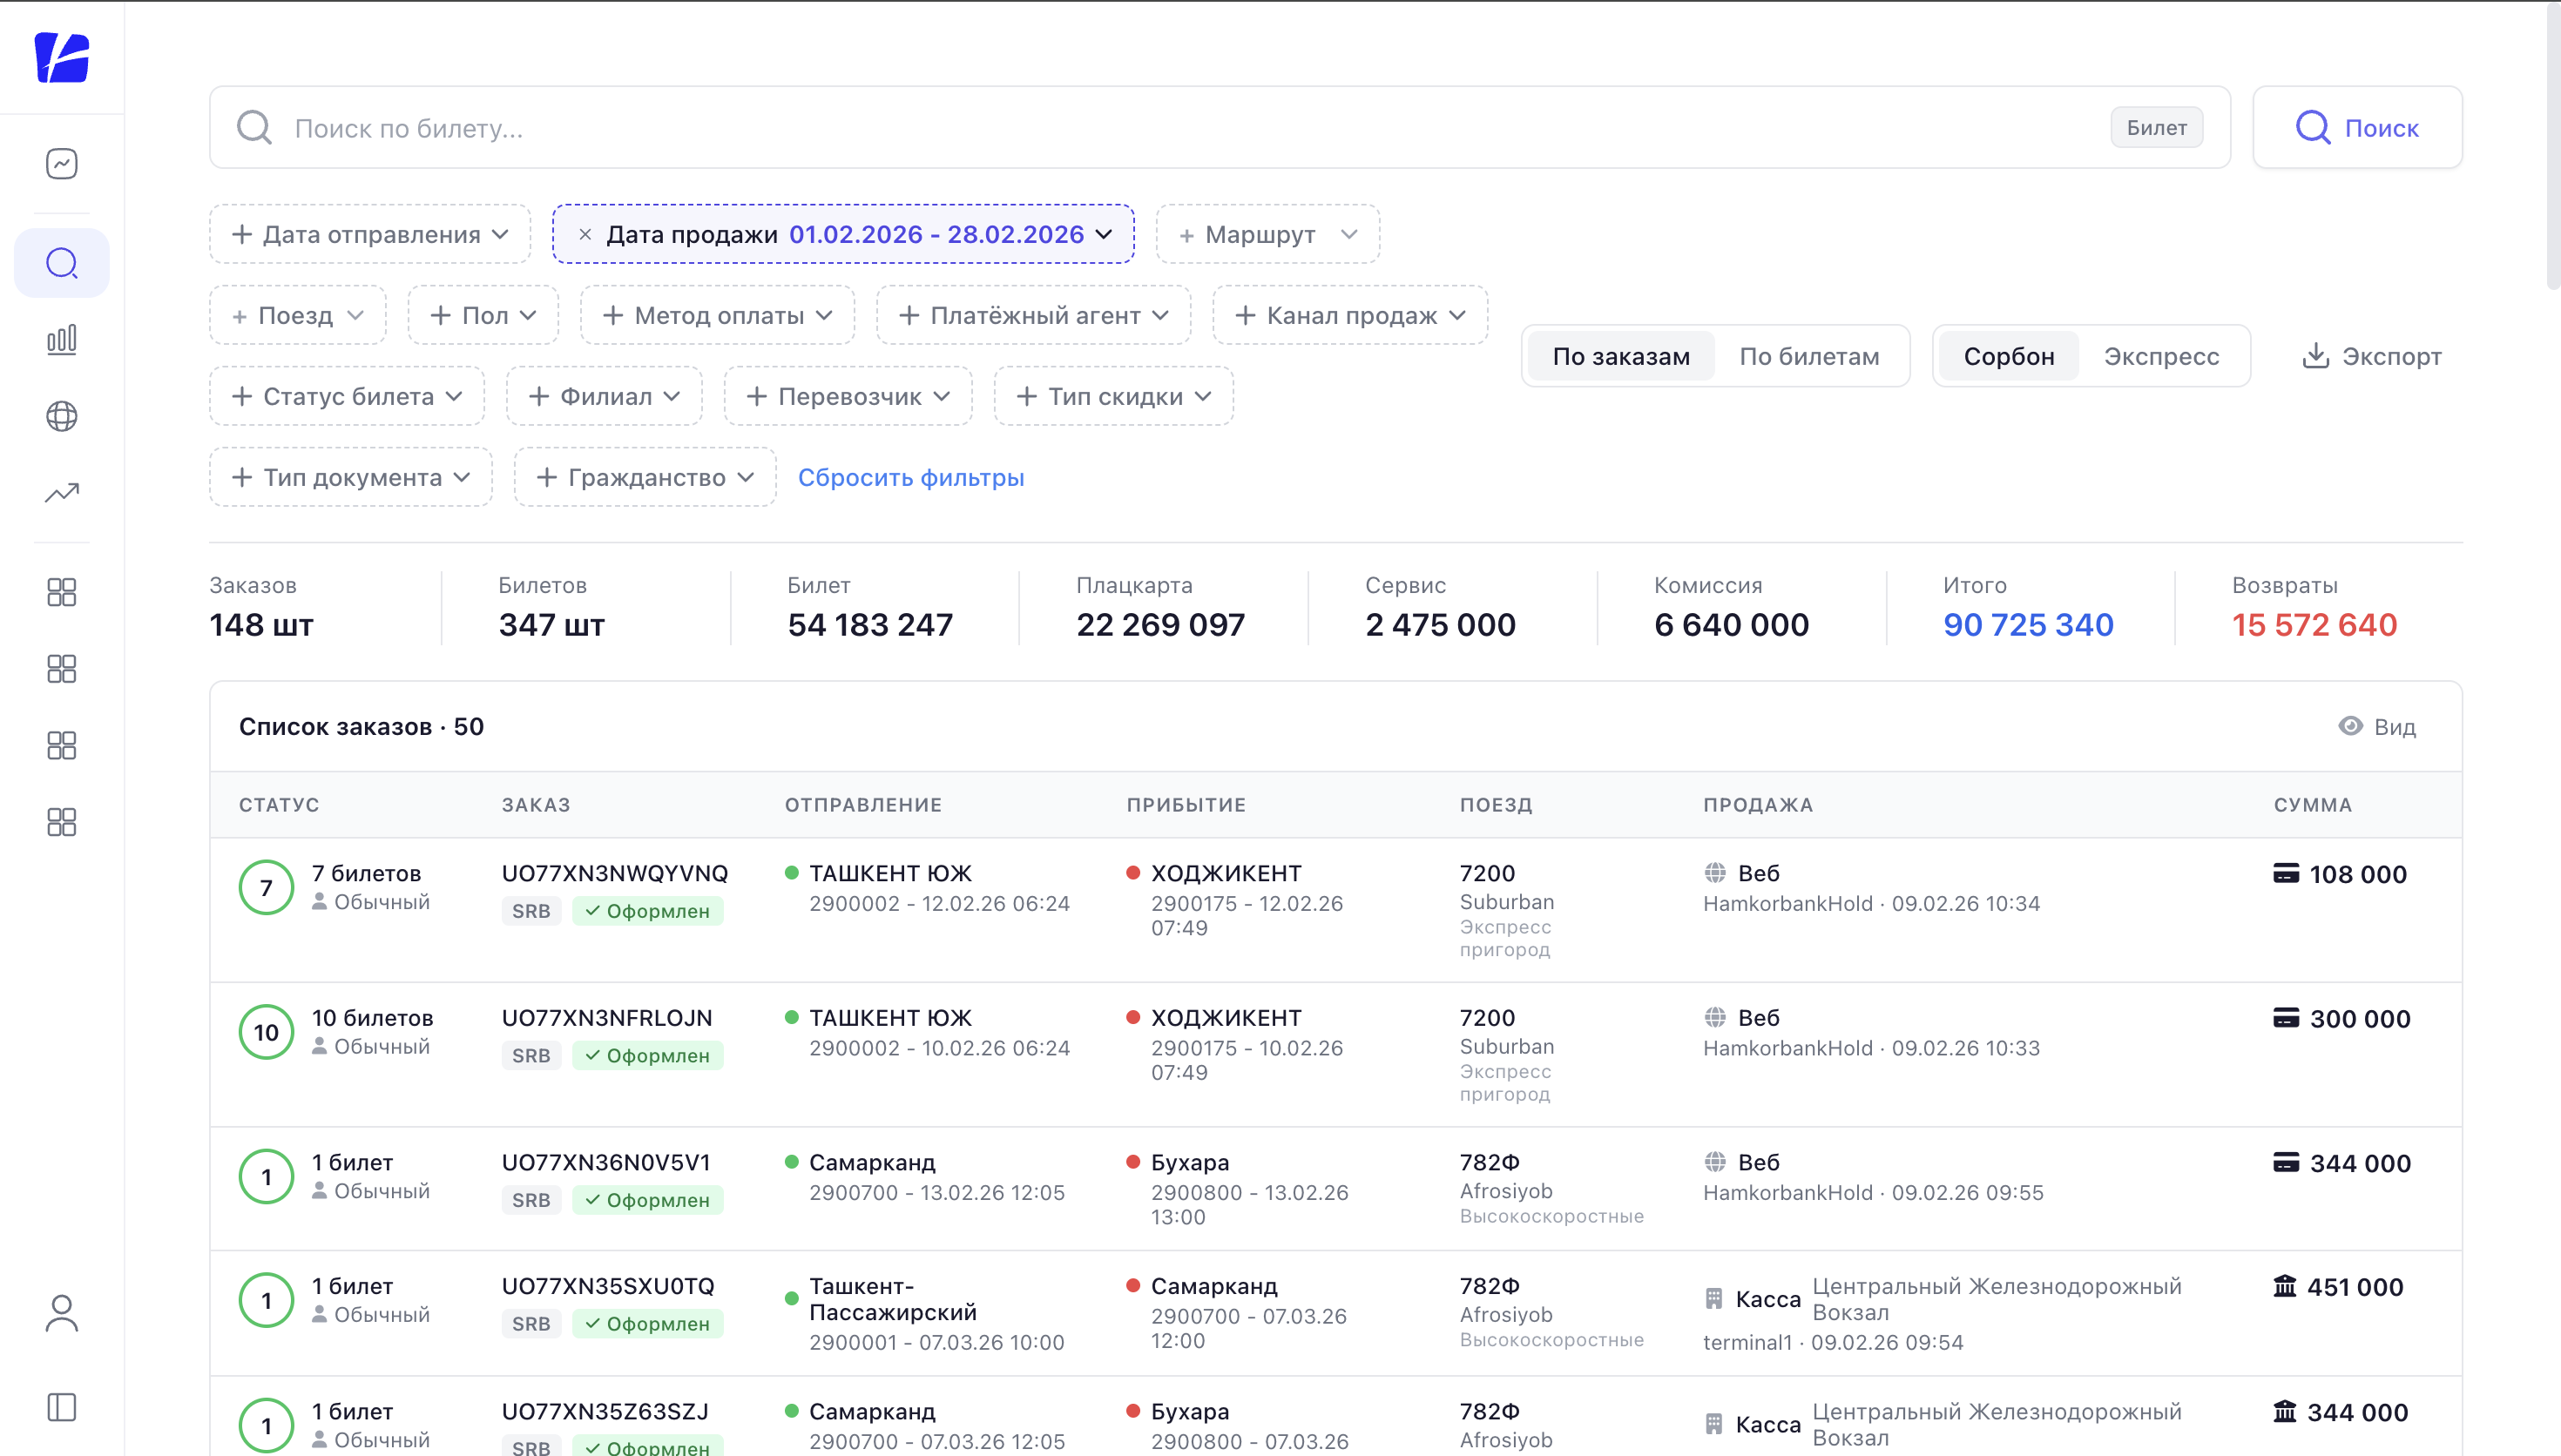Click the blue app logo in sidebar
Image resolution: width=2561 pixels, height=1456 pixels.
tap(62, 57)
